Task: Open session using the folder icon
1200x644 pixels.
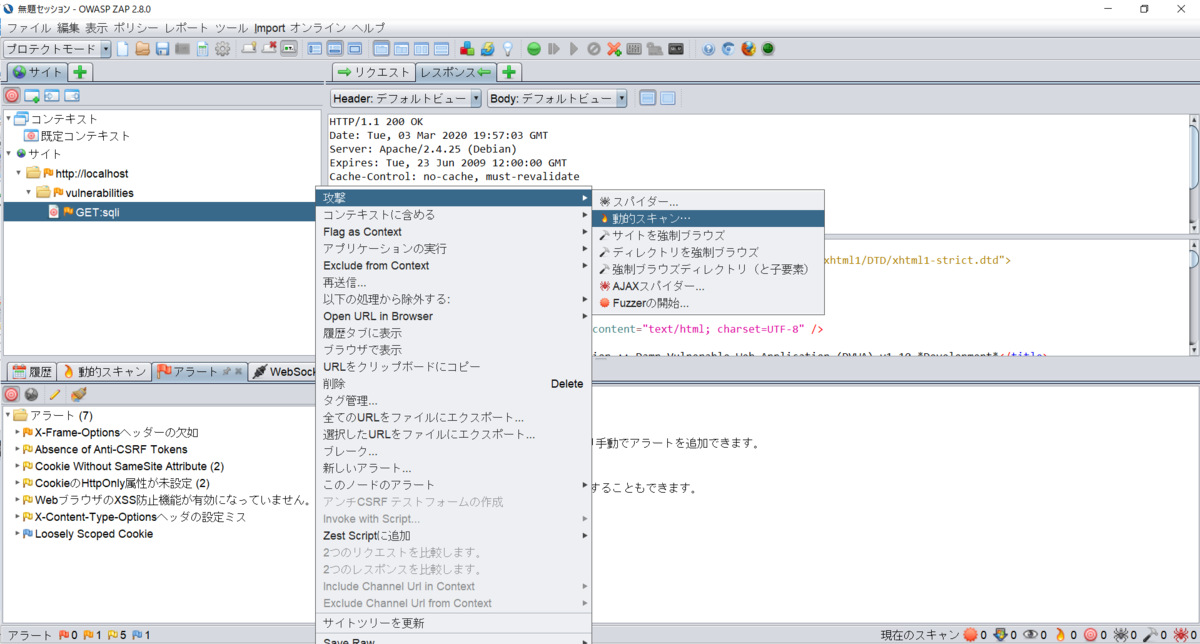Action: 143,48
